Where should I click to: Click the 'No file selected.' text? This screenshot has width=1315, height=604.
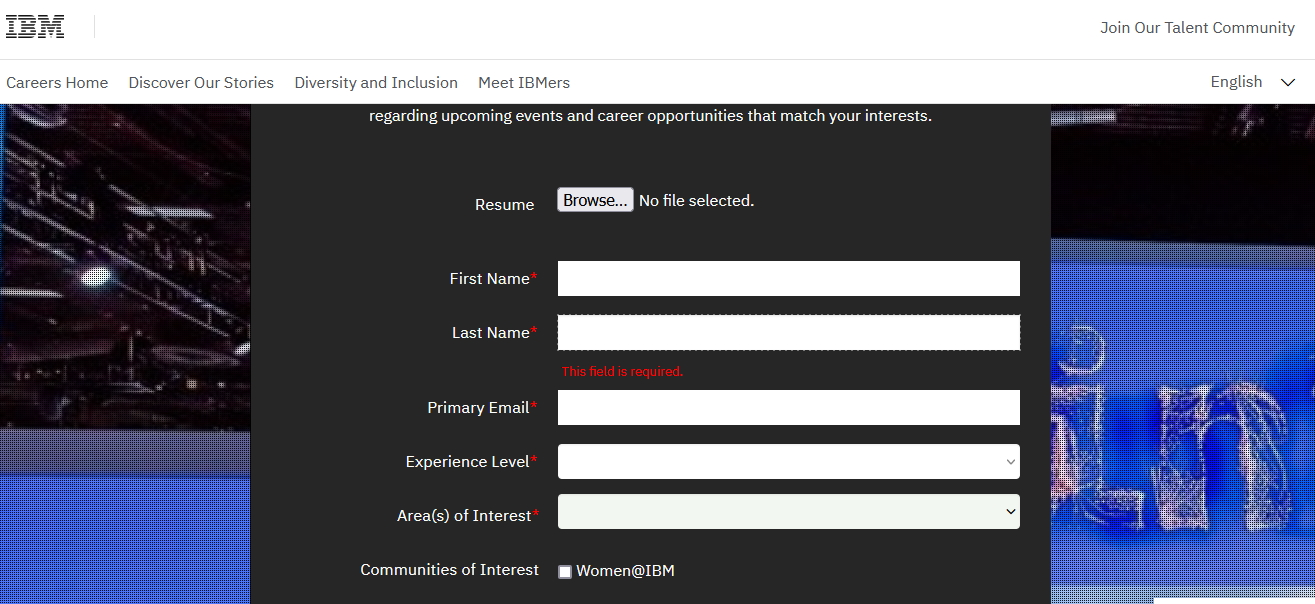[x=696, y=200]
